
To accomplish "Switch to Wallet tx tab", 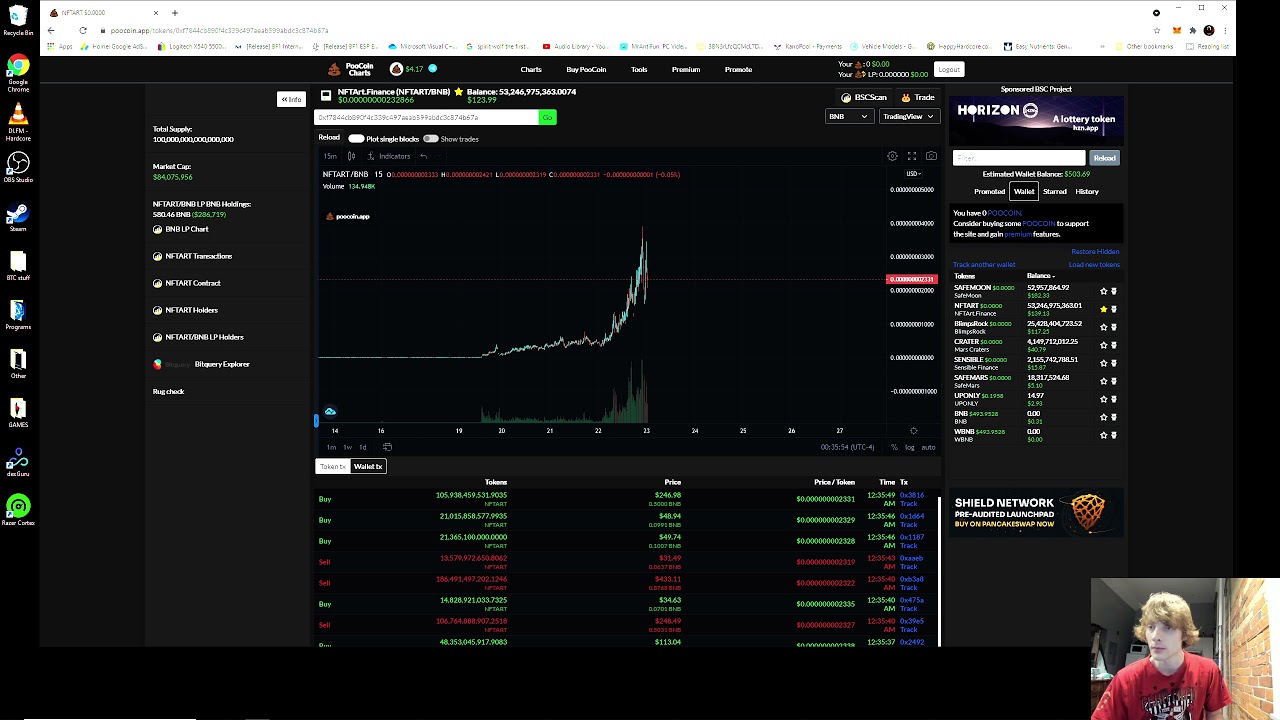I will point(368,467).
